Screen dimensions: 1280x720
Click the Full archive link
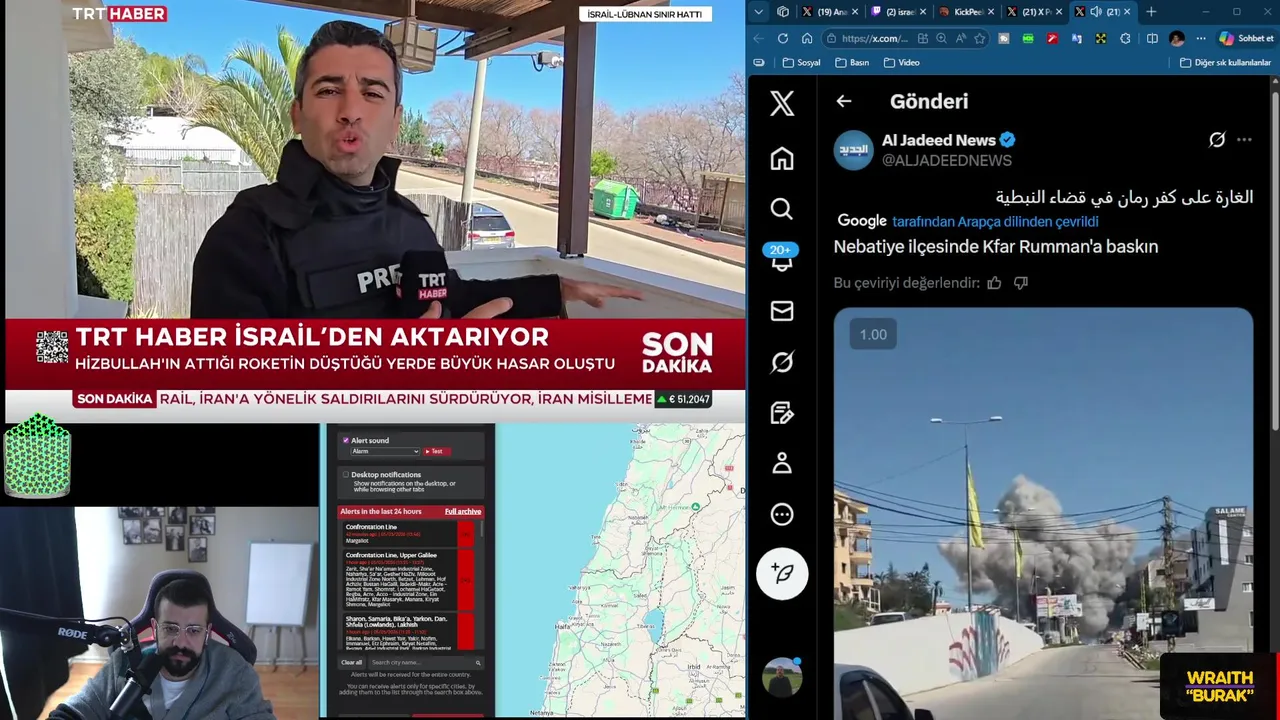click(x=463, y=511)
